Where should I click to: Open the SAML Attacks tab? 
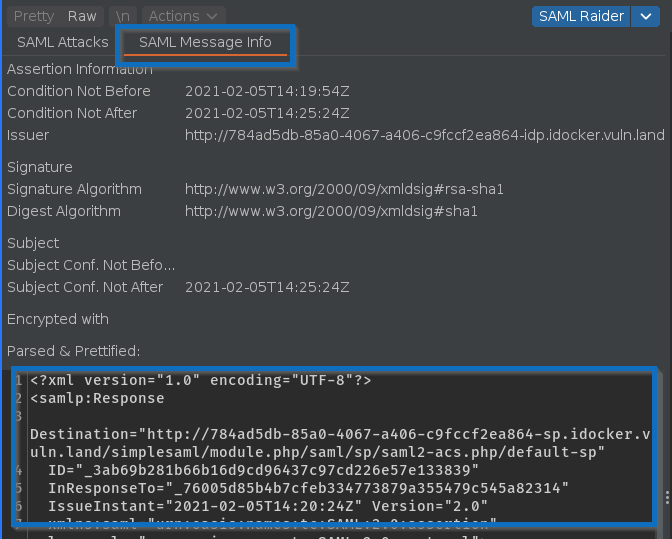(63, 42)
